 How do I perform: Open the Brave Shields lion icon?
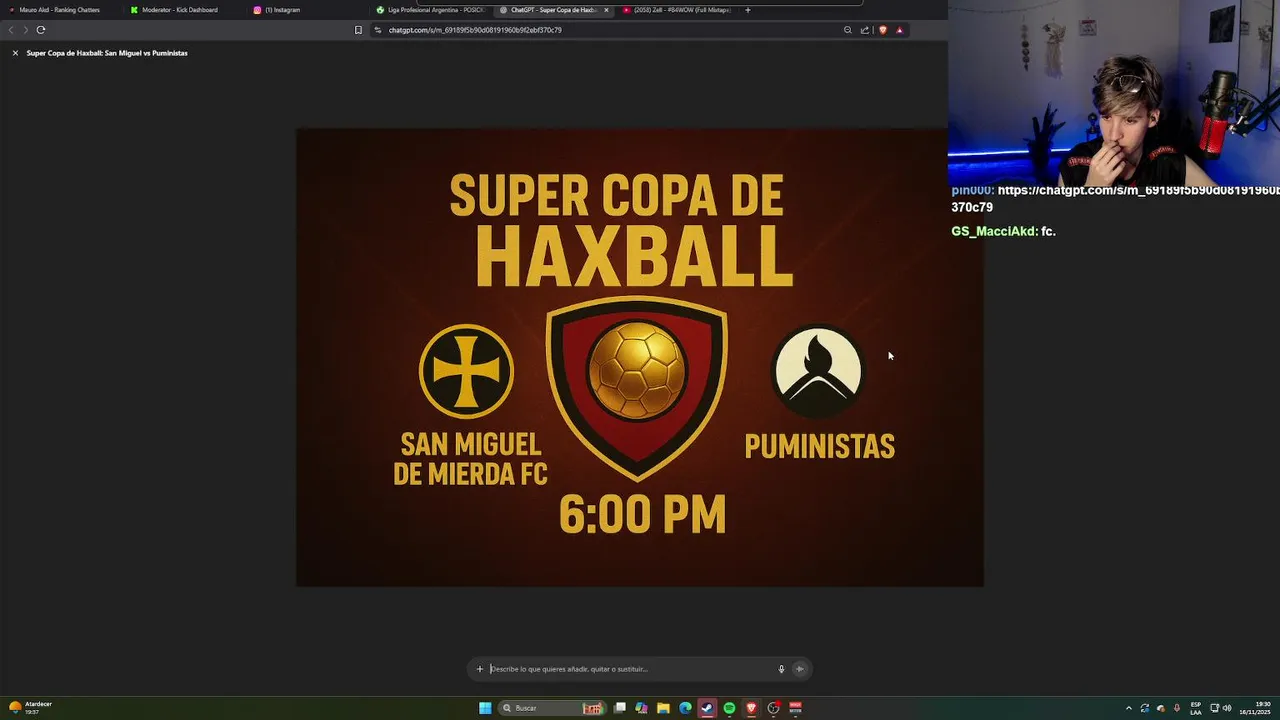tap(883, 30)
